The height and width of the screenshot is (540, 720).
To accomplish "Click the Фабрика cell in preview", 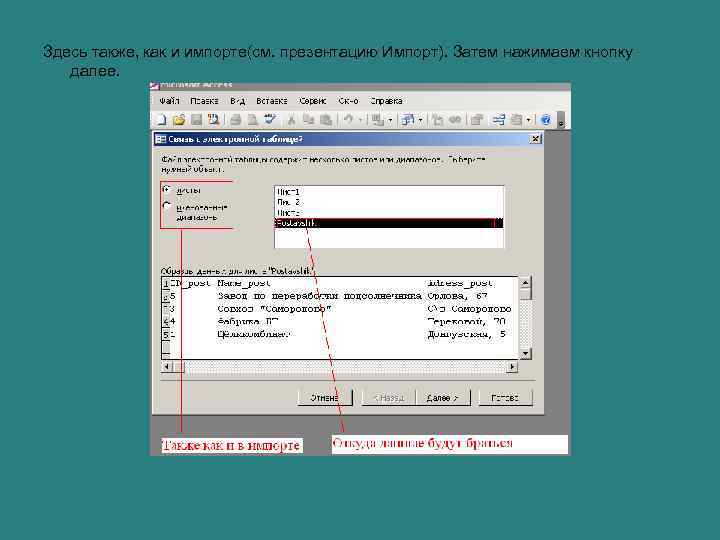I will pos(248,321).
